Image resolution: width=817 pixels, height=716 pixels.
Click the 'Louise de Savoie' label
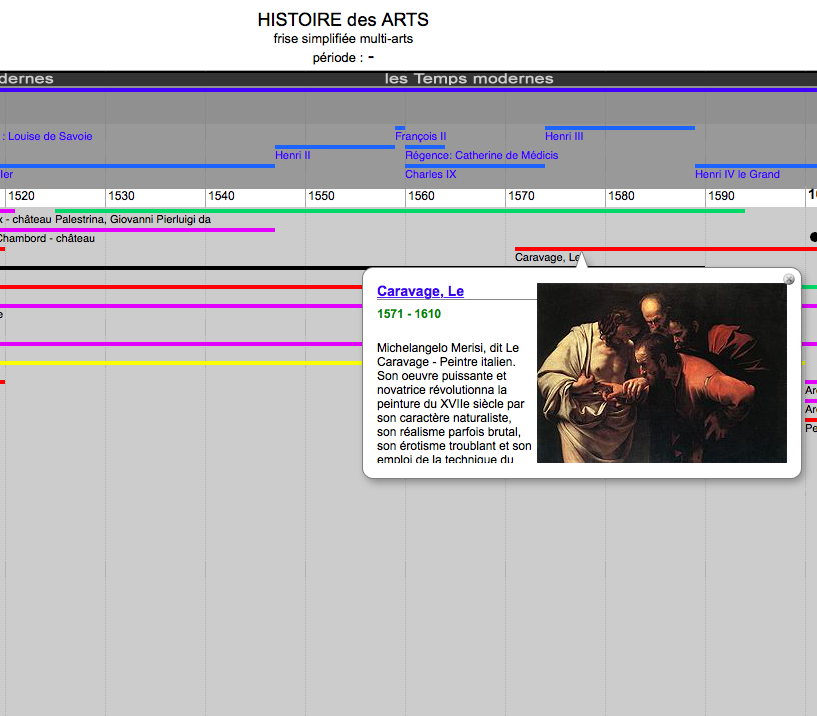(x=50, y=136)
